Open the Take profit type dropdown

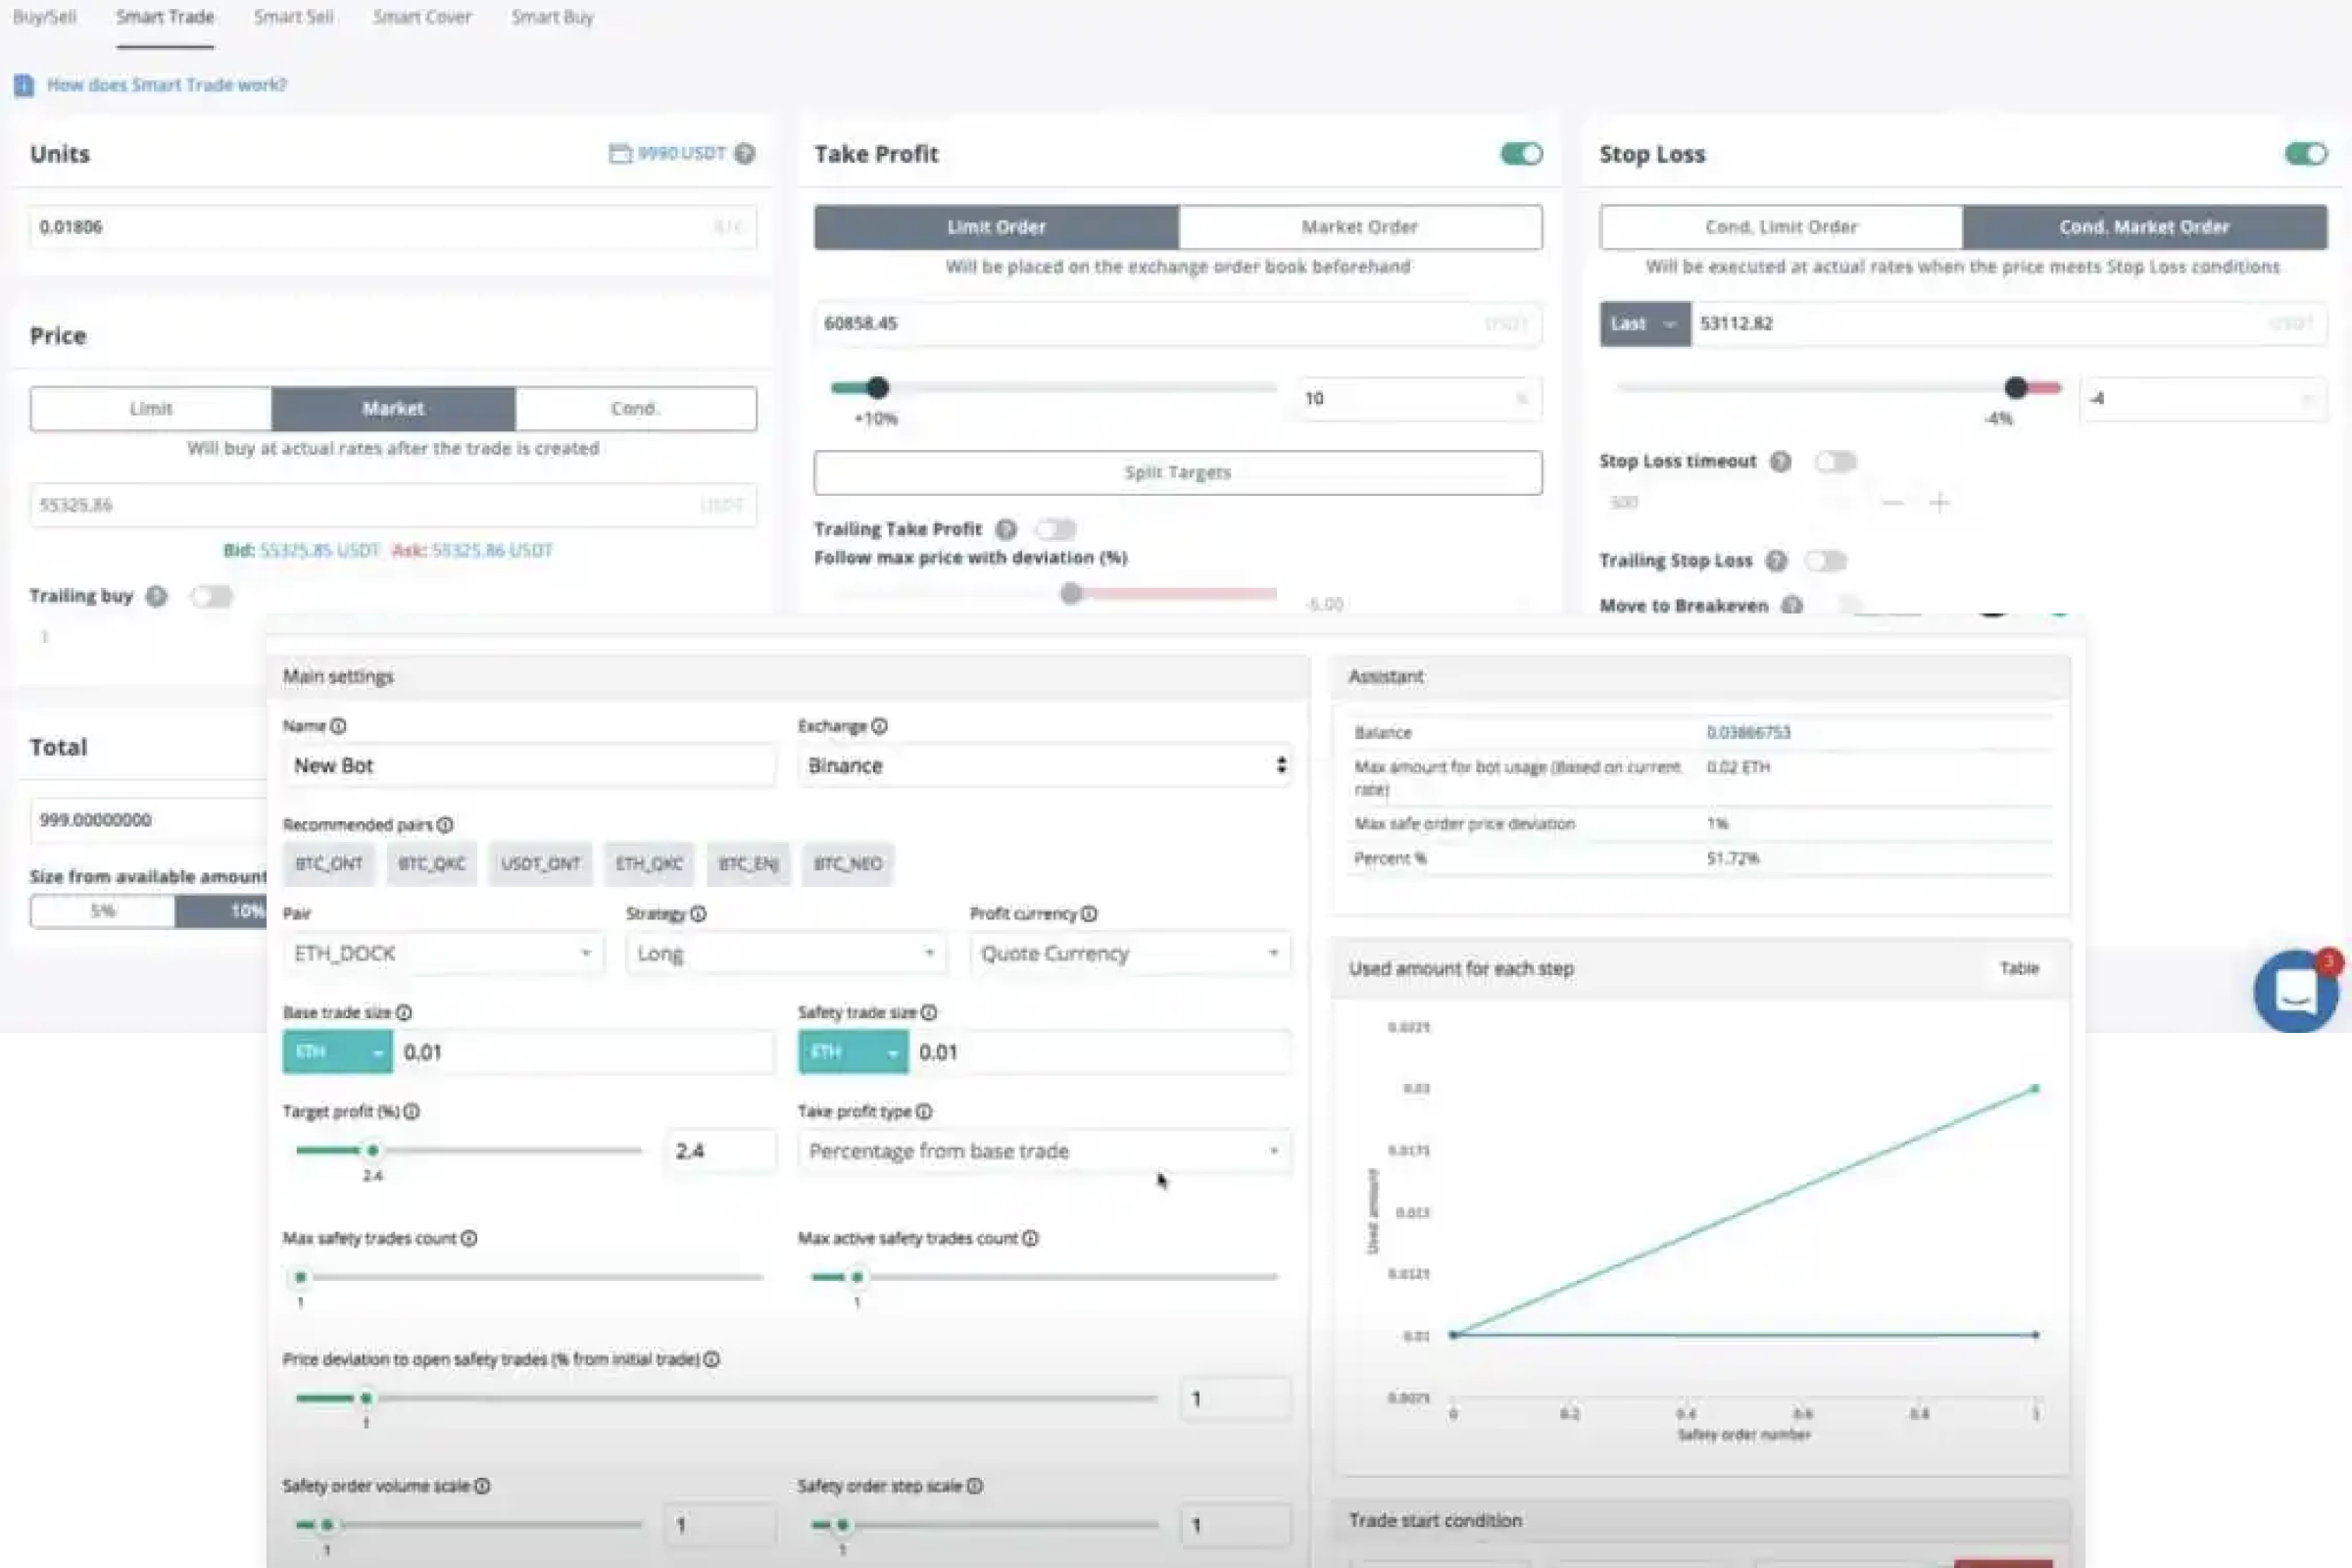point(1043,1151)
